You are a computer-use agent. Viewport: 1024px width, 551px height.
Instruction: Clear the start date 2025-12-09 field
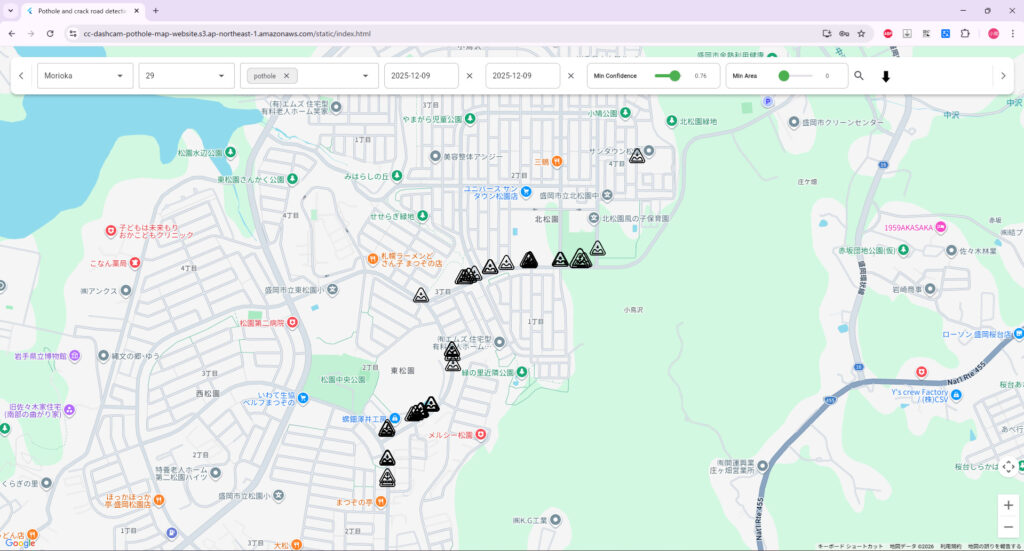(x=469, y=76)
